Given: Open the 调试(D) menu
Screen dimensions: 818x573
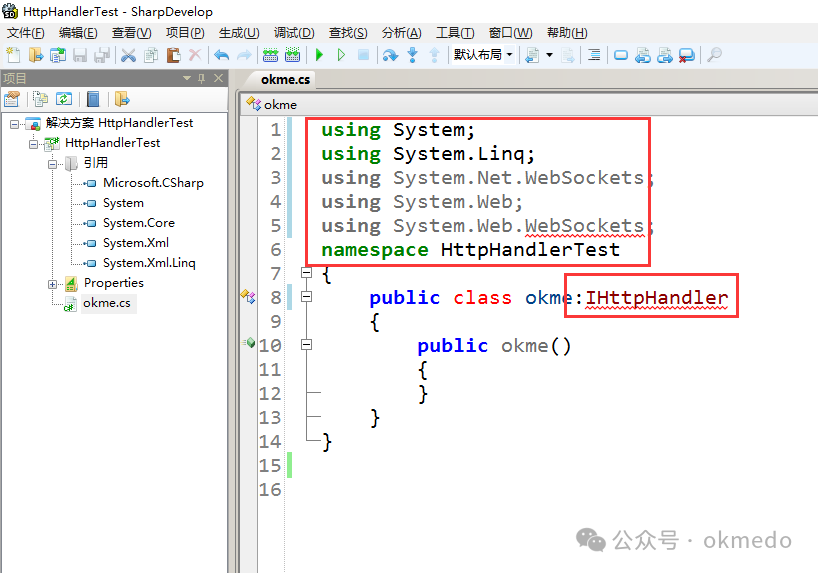Looking at the screenshot, I should click(294, 33).
